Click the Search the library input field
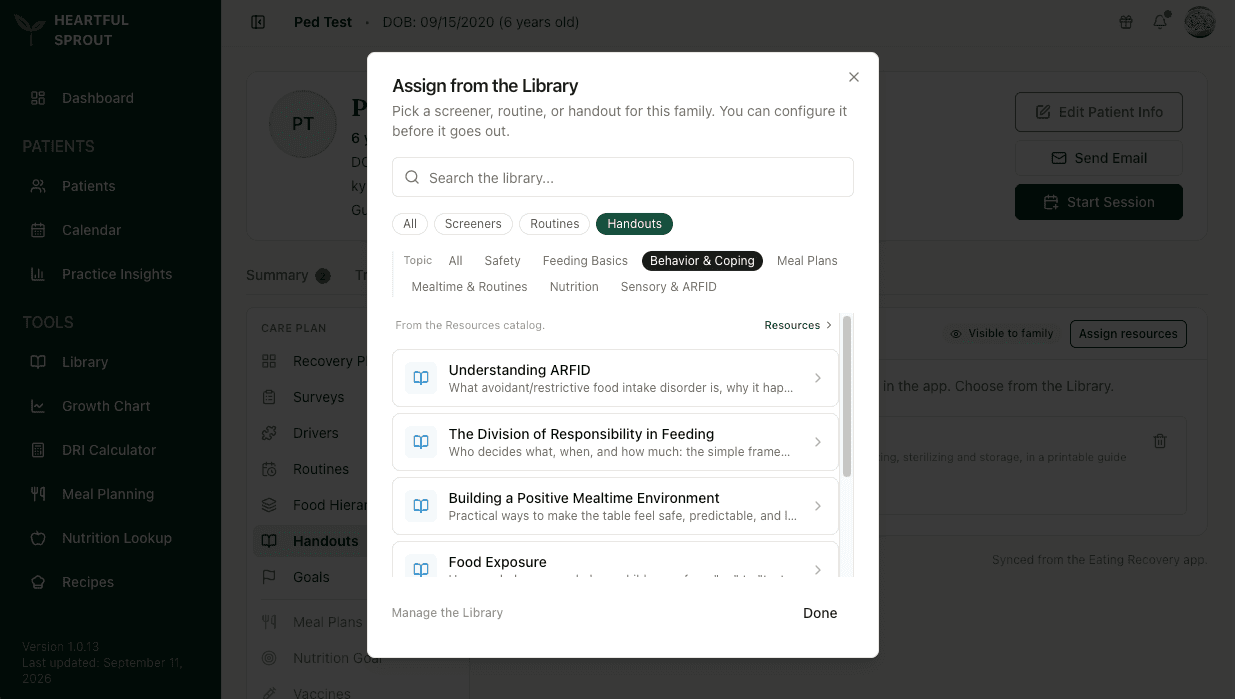This screenshot has height=699, width=1235. (623, 177)
